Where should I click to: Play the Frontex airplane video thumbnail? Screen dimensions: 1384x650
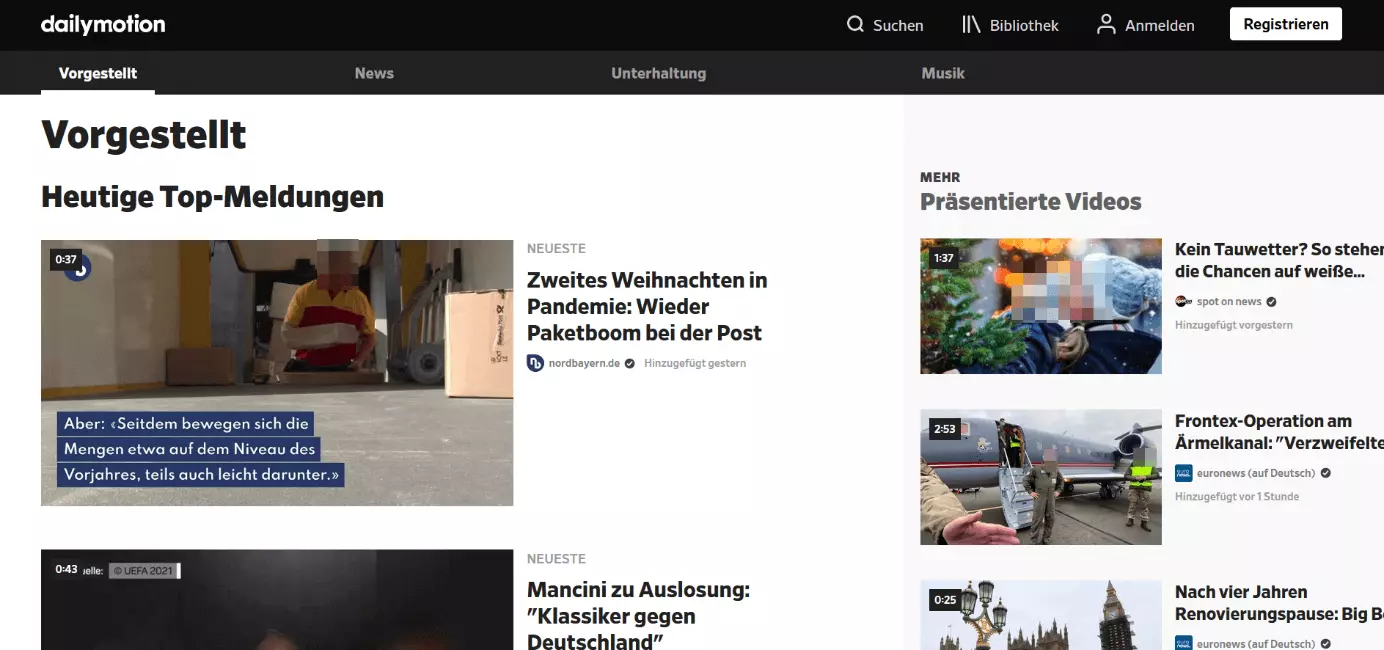tap(1040, 477)
